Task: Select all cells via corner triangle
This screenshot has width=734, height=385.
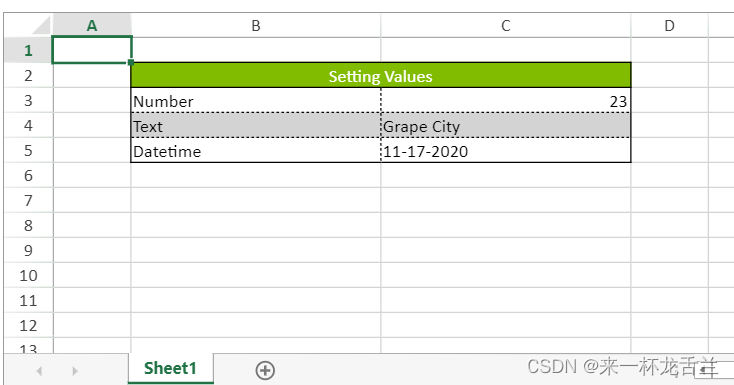Action: coord(29,25)
